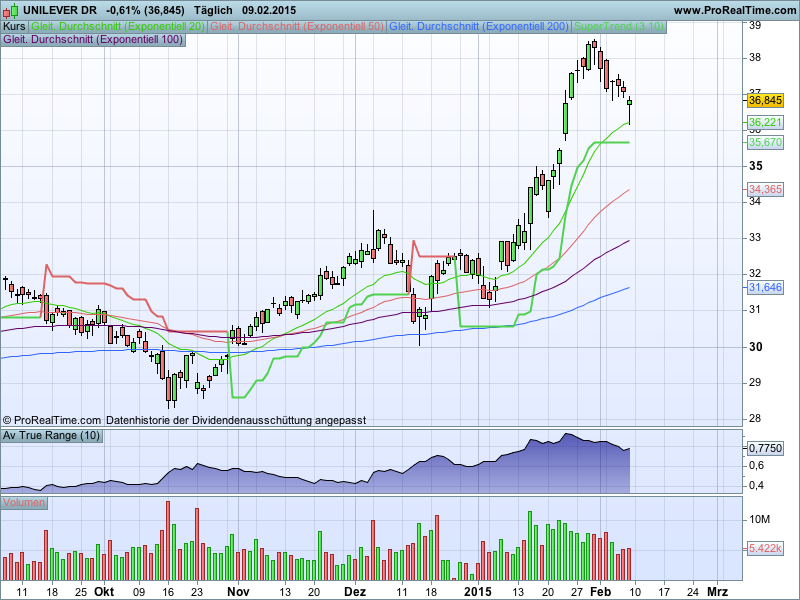This screenshot has height=600, width=800.
Task: Click the blue 31,646 EMA 200 value tag
Action: [x=765, y=287]
